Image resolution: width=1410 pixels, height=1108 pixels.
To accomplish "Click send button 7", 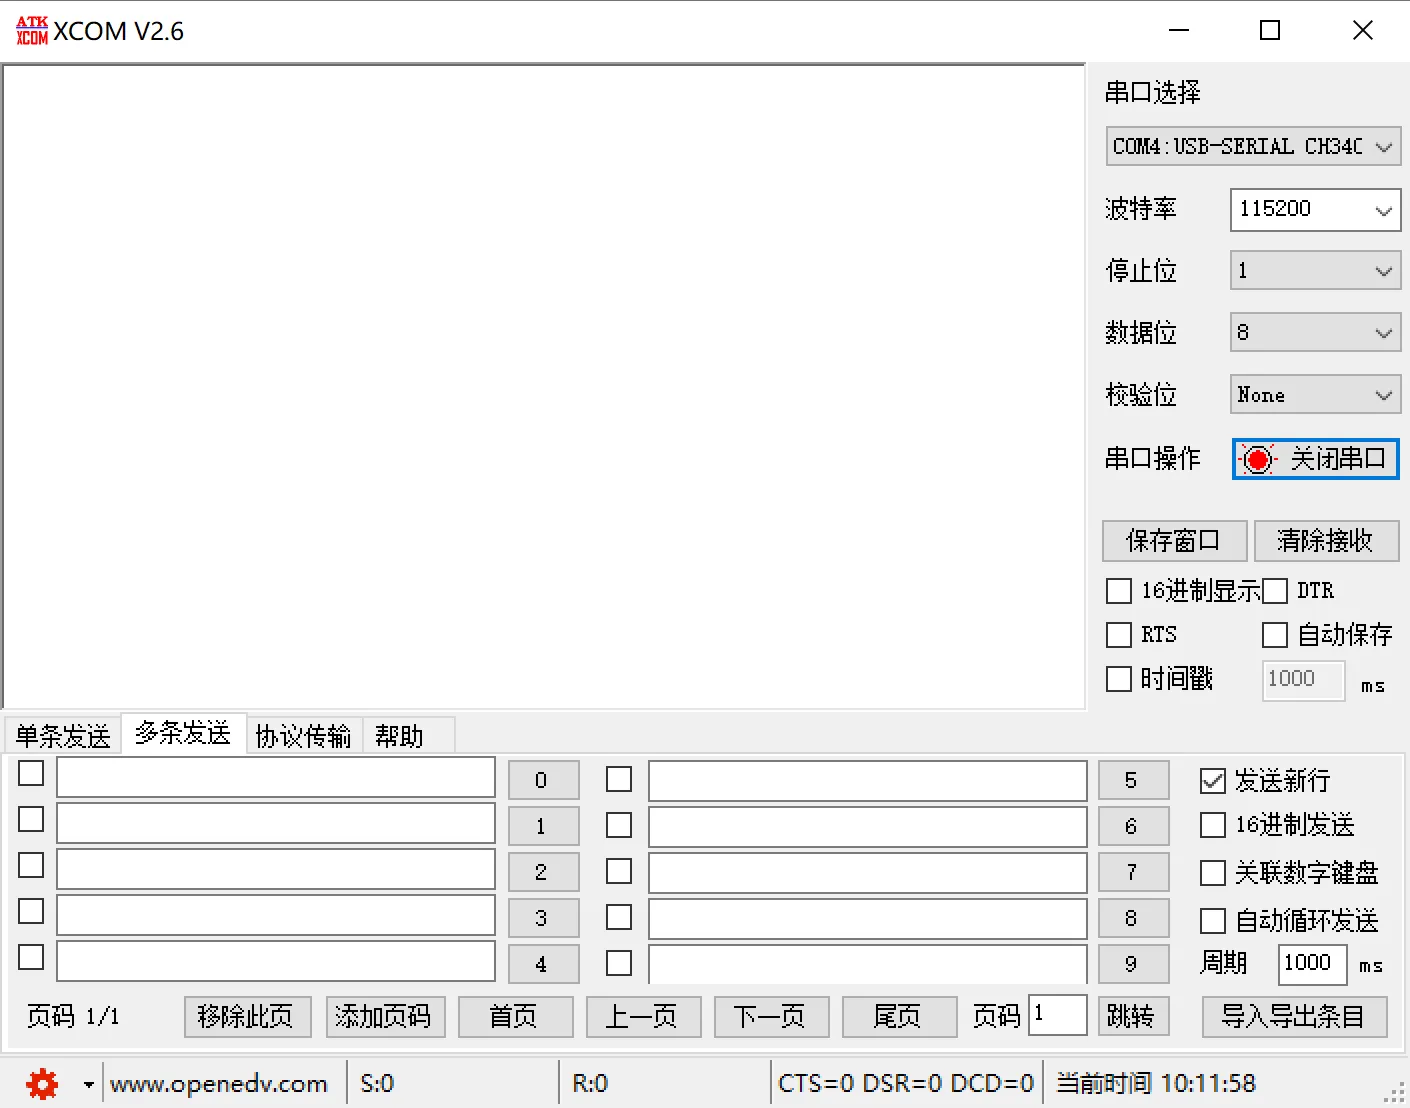I will (x=1133, y=872).
